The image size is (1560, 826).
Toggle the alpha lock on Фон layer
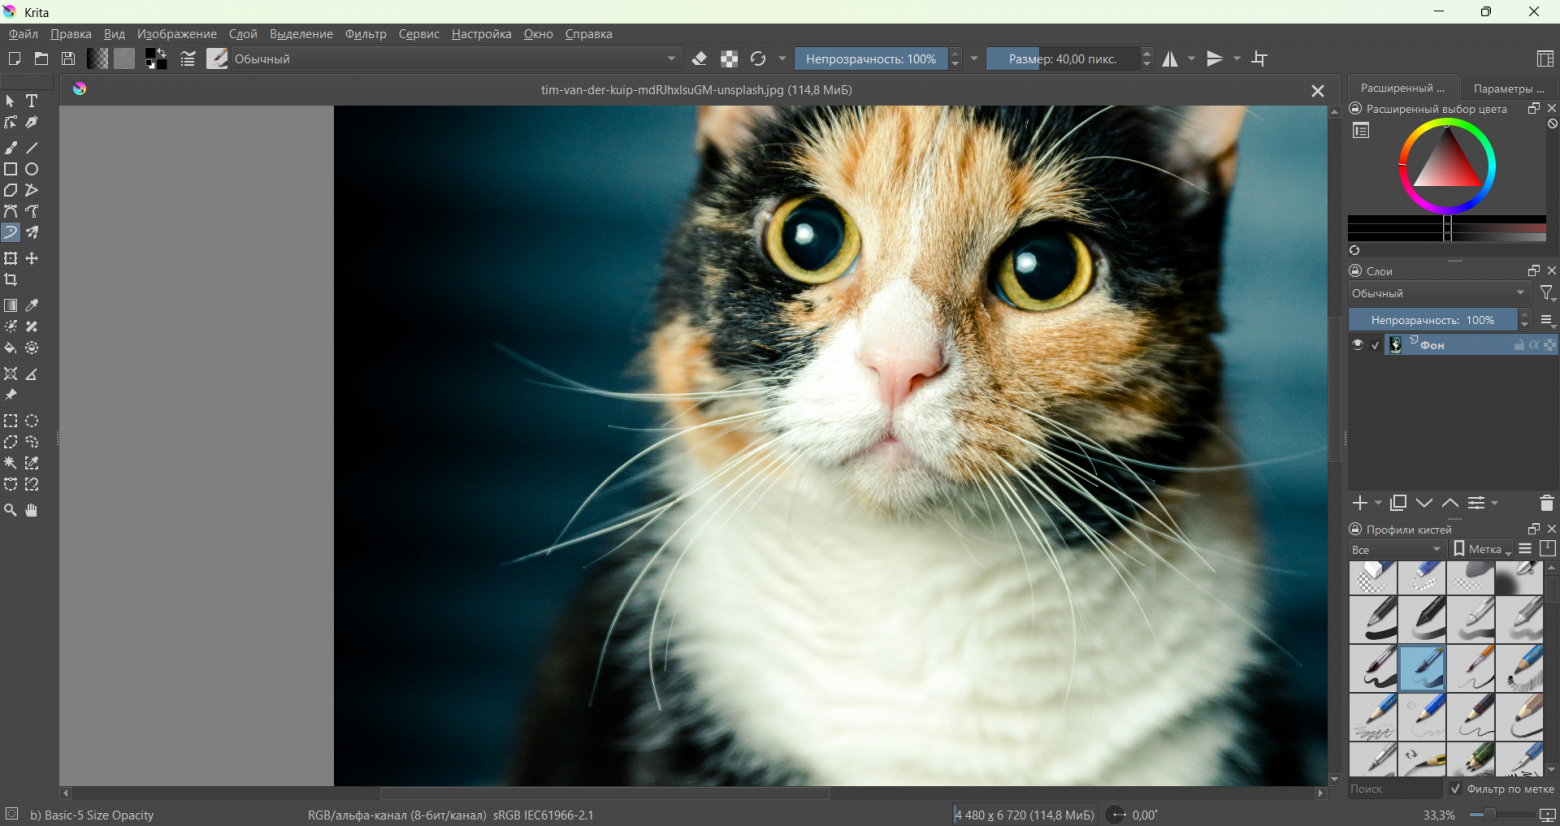pyautogui.click(x=1536, y=344)
